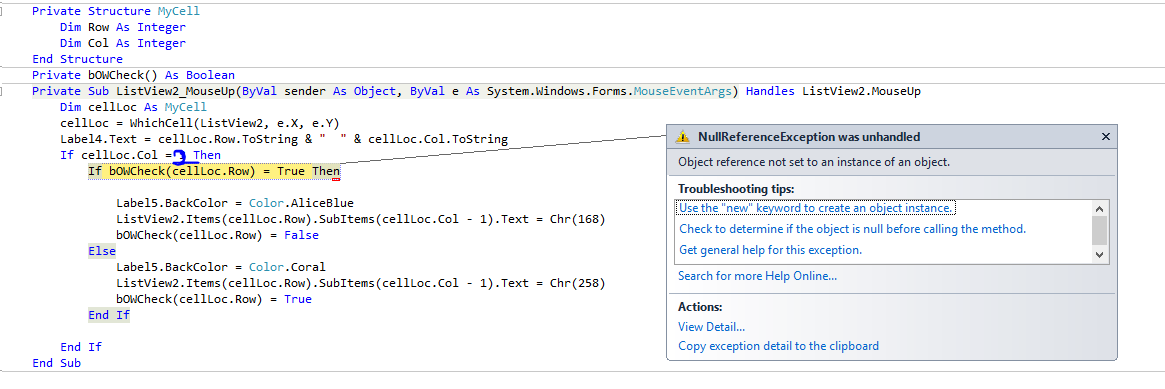Click the "If cellLoc.Col =" line
Screen dimensions: 1165x389
(140, 155)
